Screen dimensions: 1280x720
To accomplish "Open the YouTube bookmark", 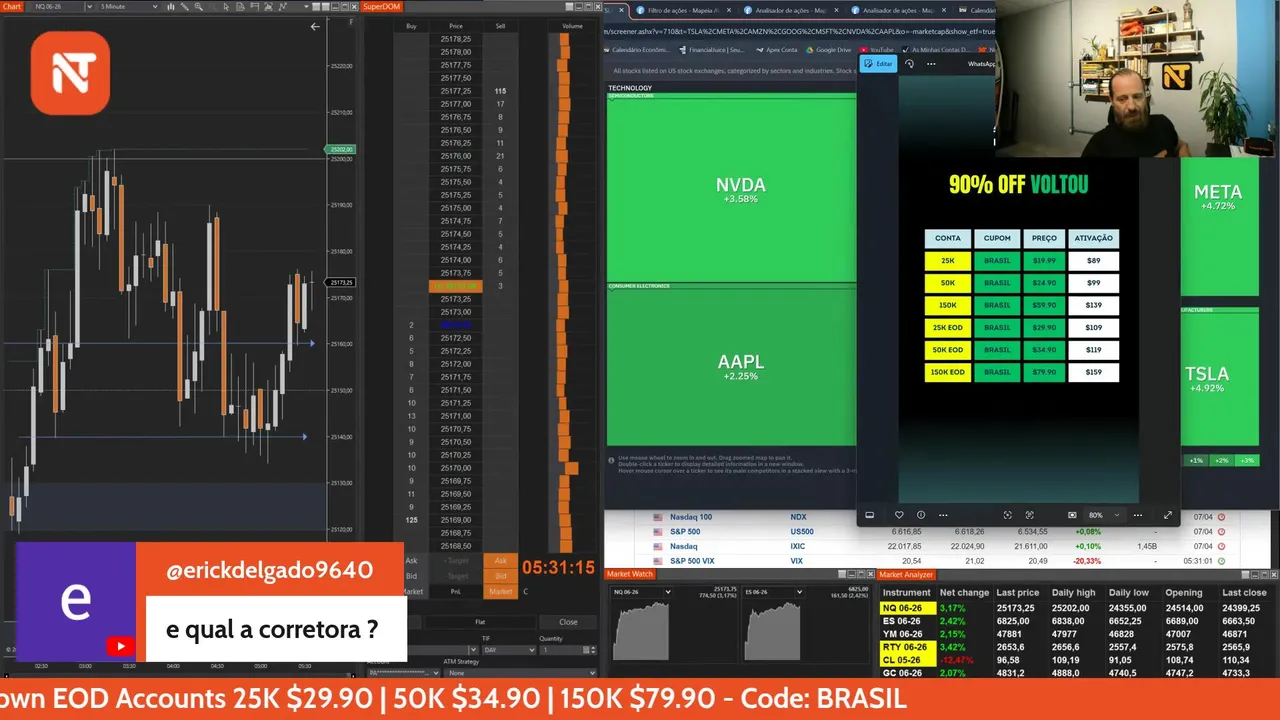I will coord(875,50).
